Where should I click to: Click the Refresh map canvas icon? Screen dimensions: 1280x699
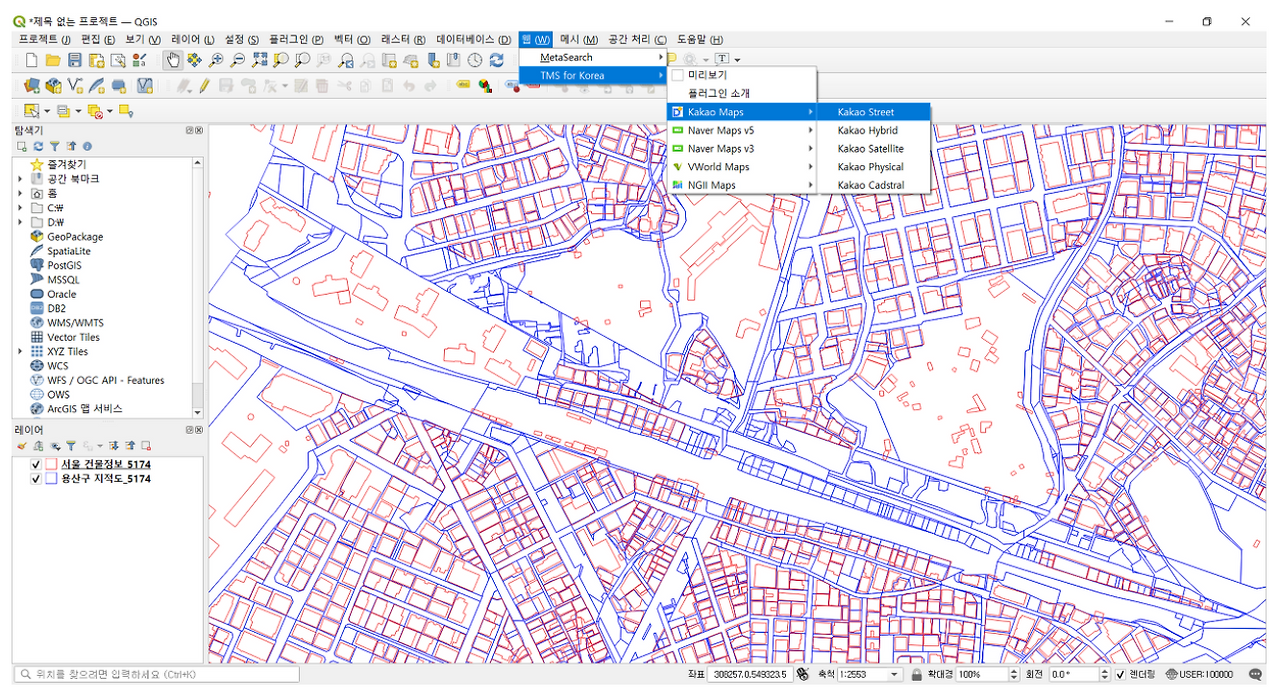pos(497,60)
